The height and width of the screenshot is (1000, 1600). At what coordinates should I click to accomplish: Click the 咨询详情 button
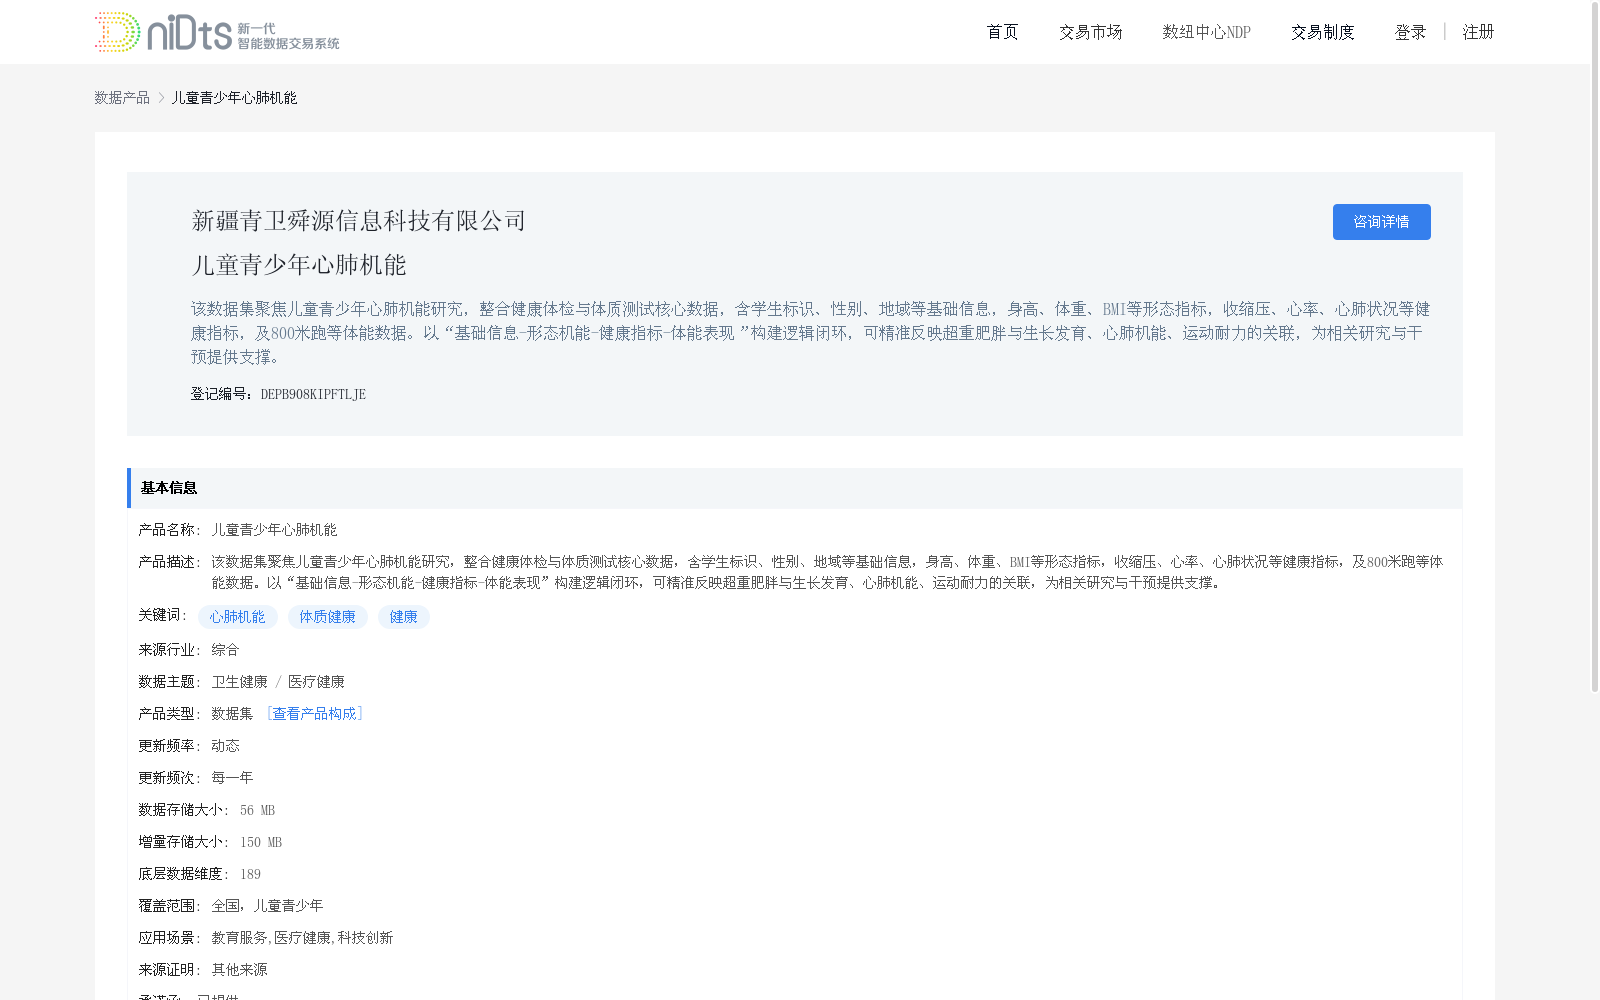[1381, 222]
